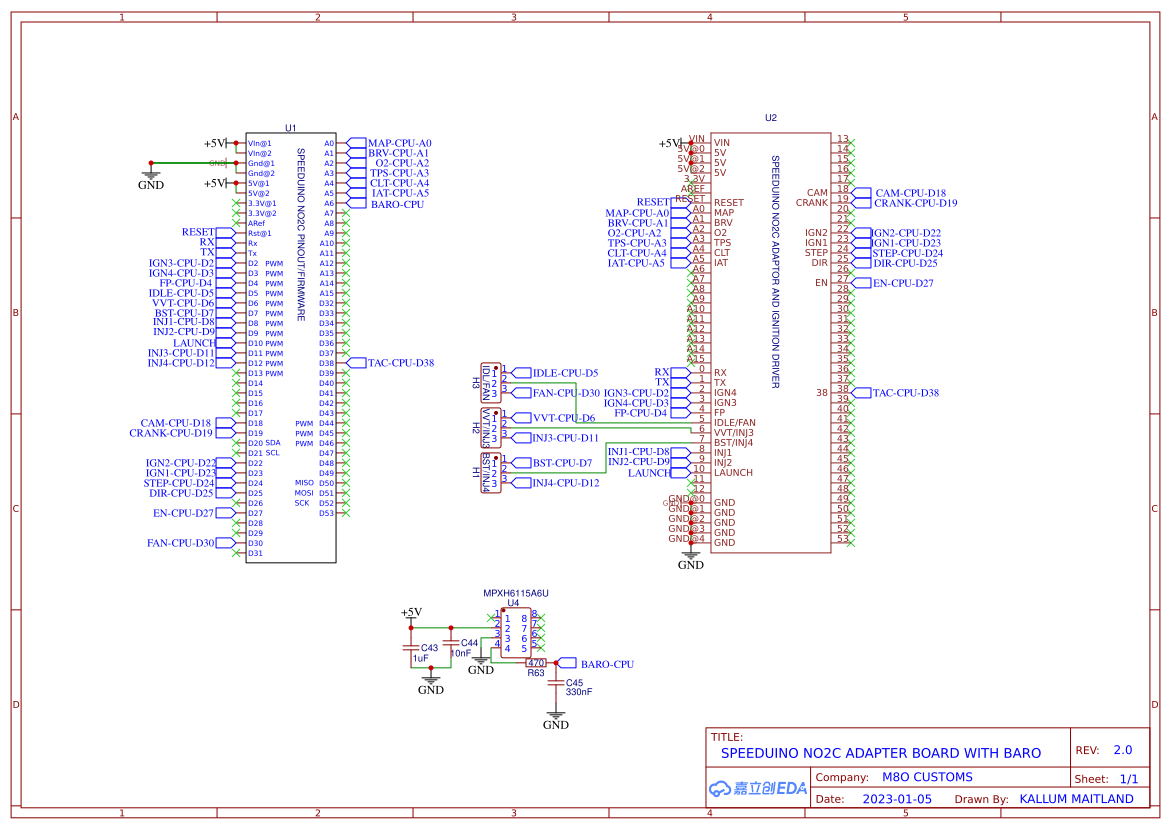The image size is (1172, 829).
Task: Click the GND symbol beneath the U2 adaptor
Action: pos(691,557)
